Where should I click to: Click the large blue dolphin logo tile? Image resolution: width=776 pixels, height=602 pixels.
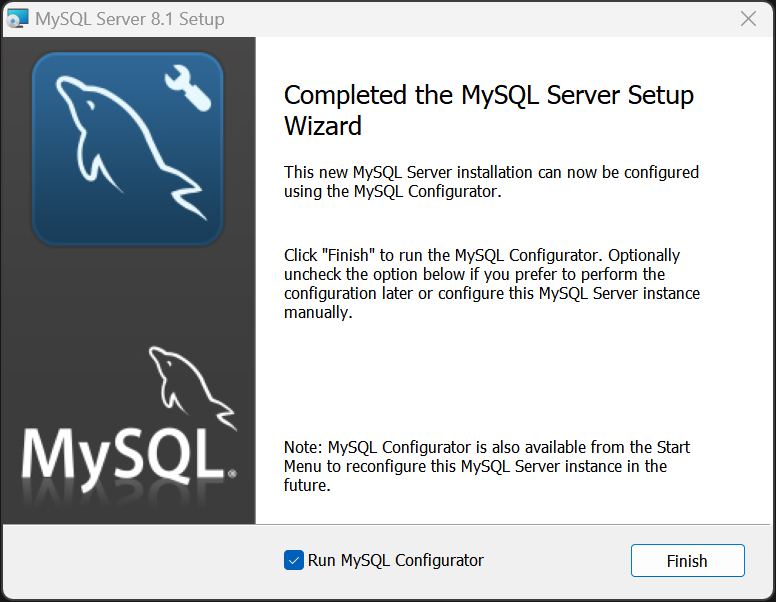tap(128, 149)
